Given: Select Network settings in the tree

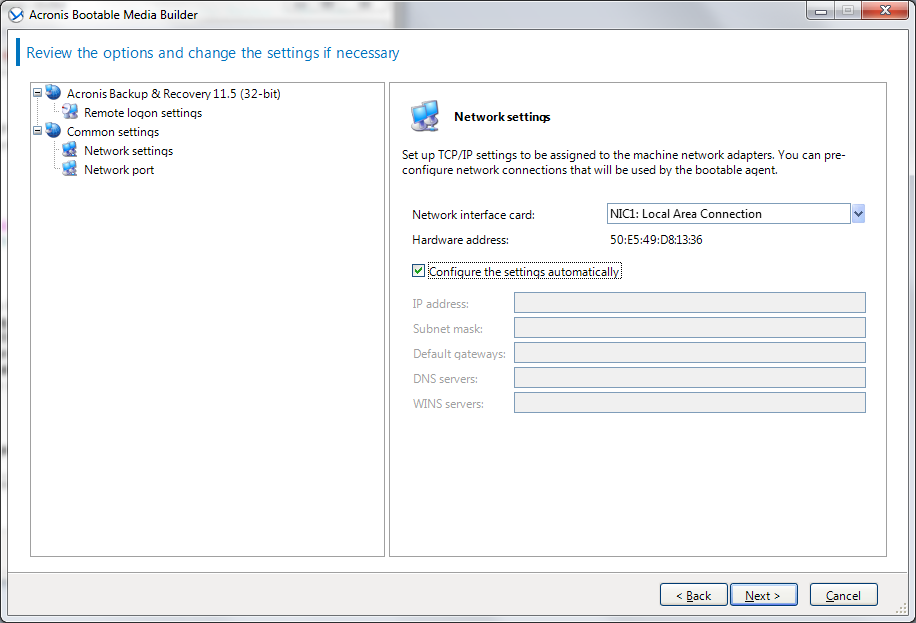Looking at the screenshot, I should [x=129, y=151].
